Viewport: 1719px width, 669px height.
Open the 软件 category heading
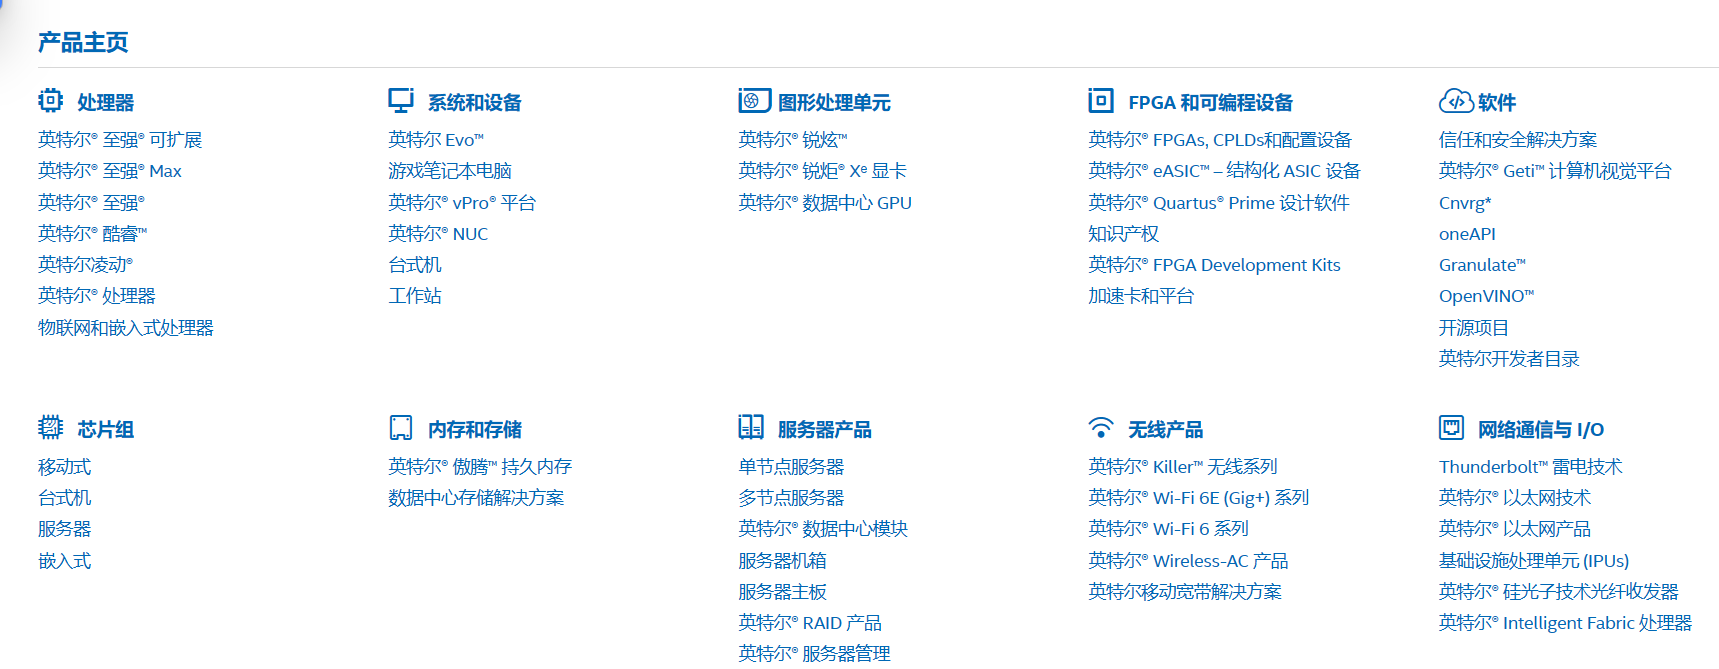[x=1497, y=102]
